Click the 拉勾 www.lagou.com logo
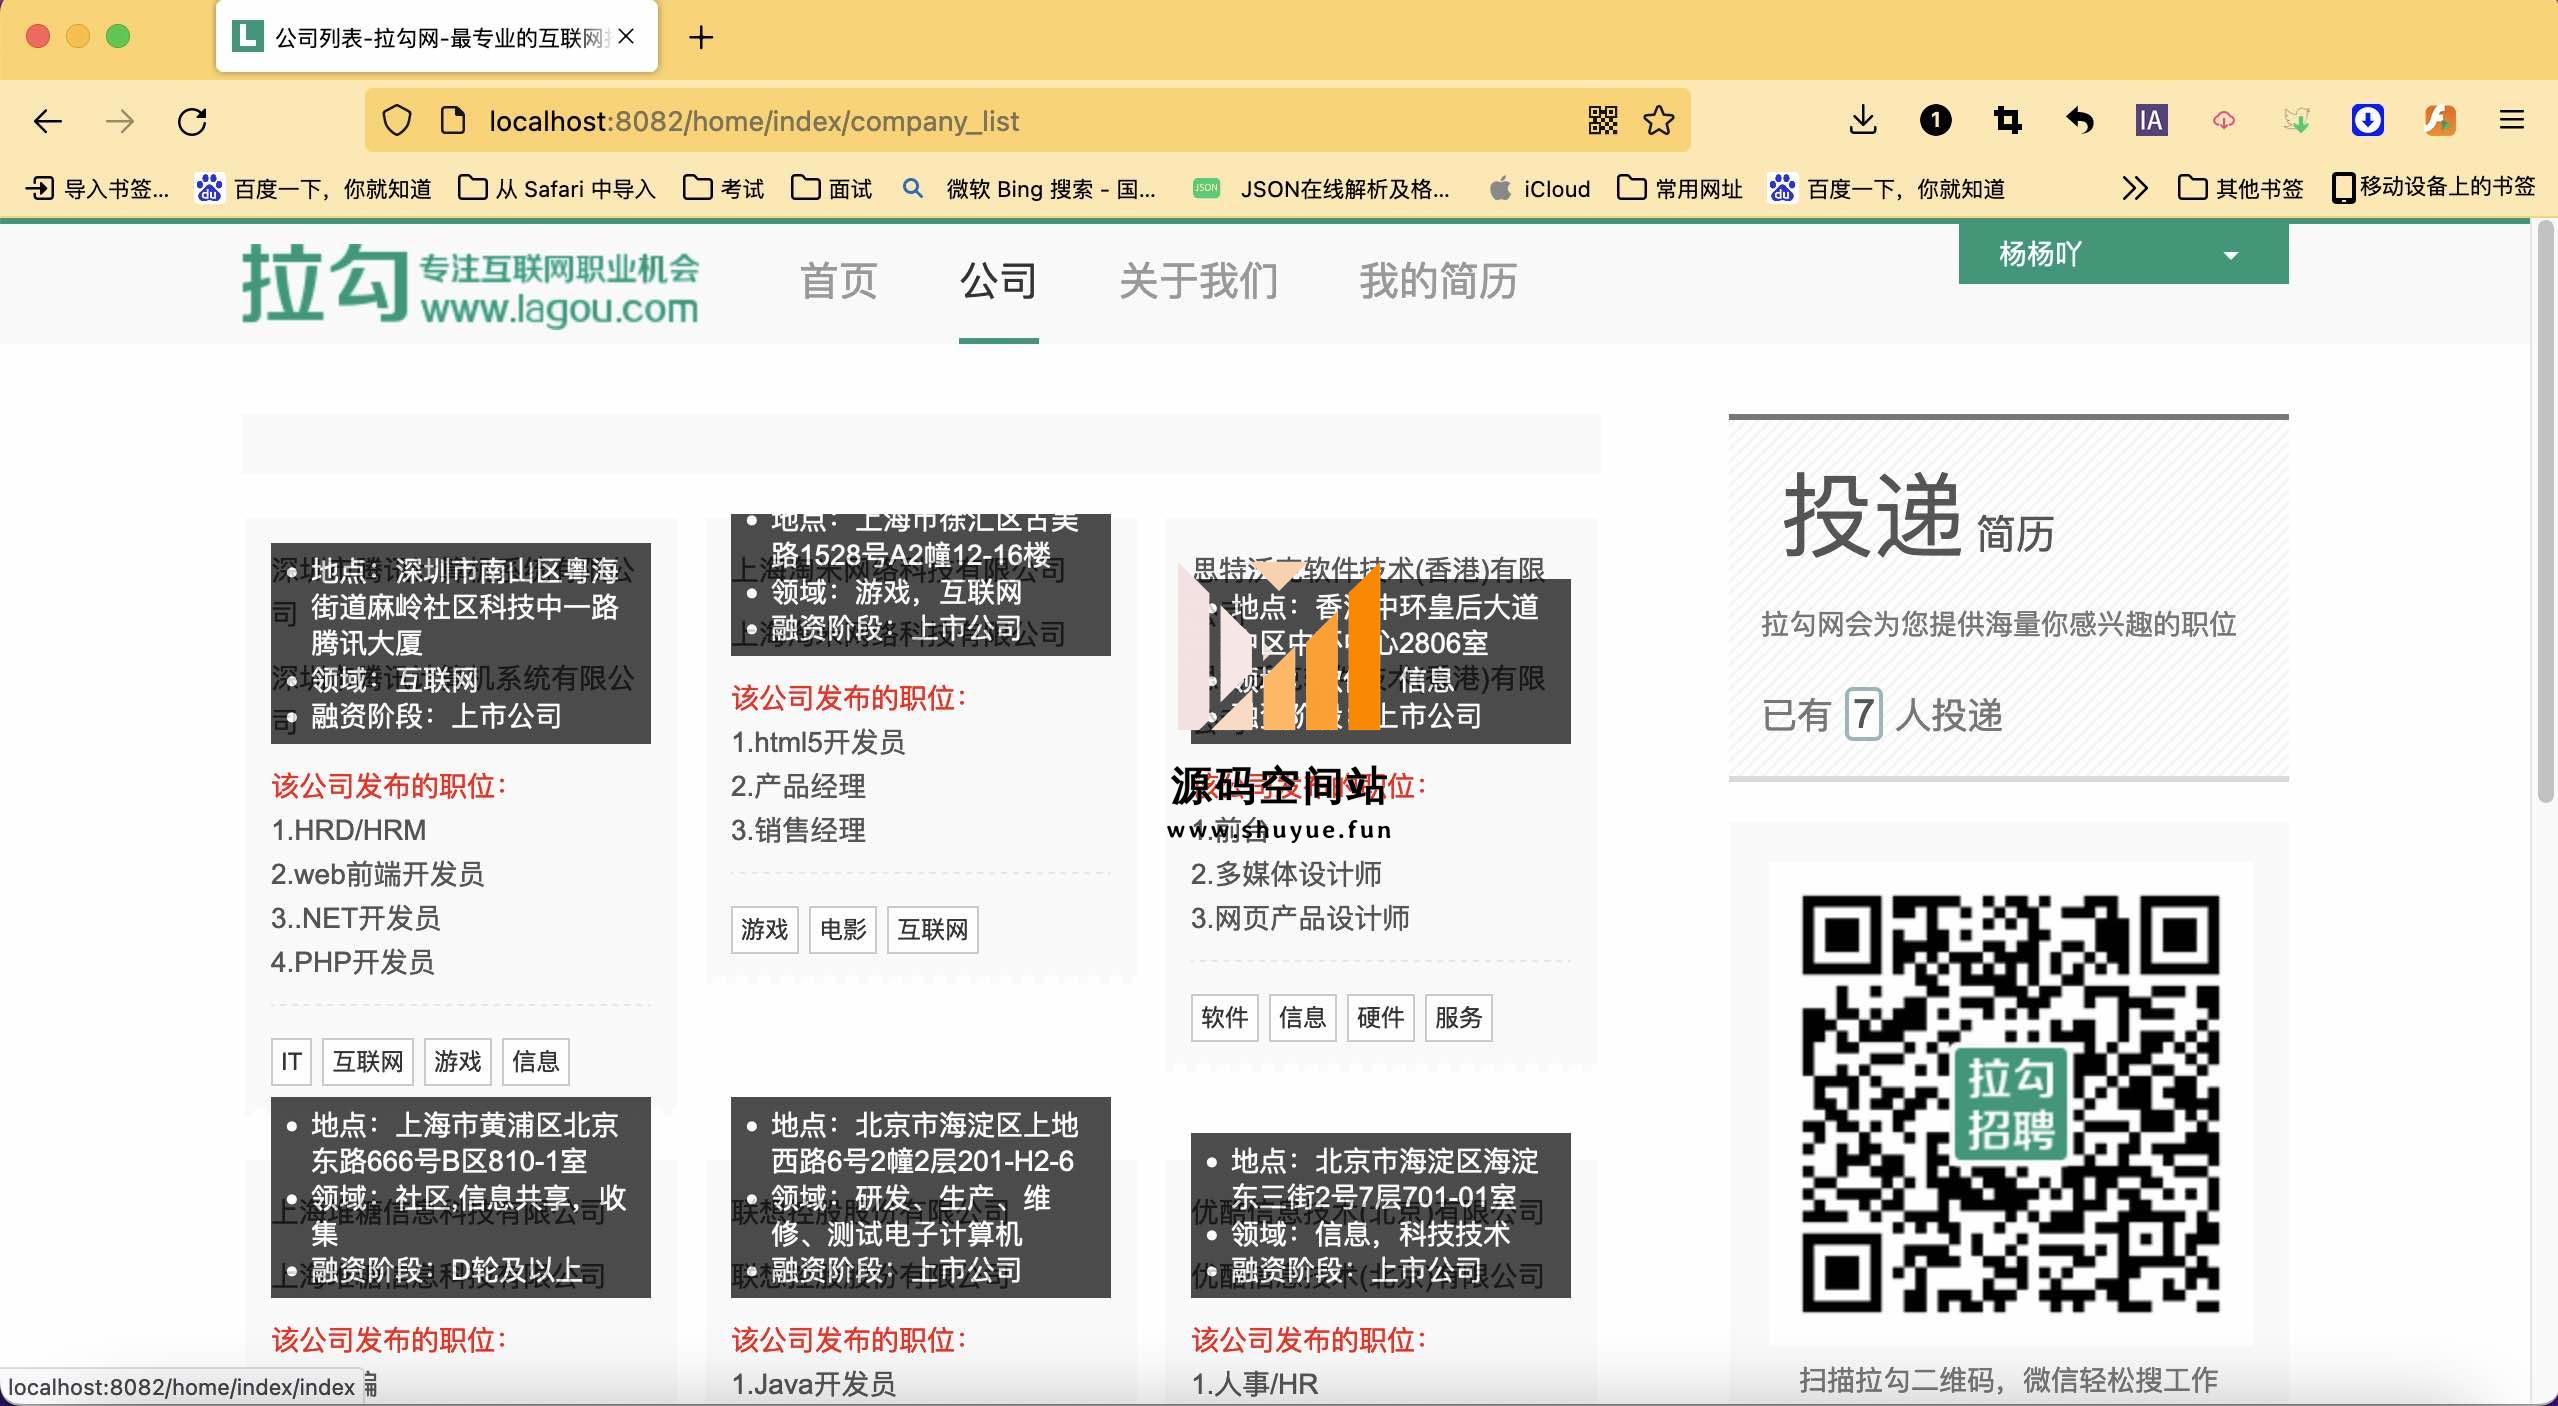The image size is (2558, 1406). (470, 284)
